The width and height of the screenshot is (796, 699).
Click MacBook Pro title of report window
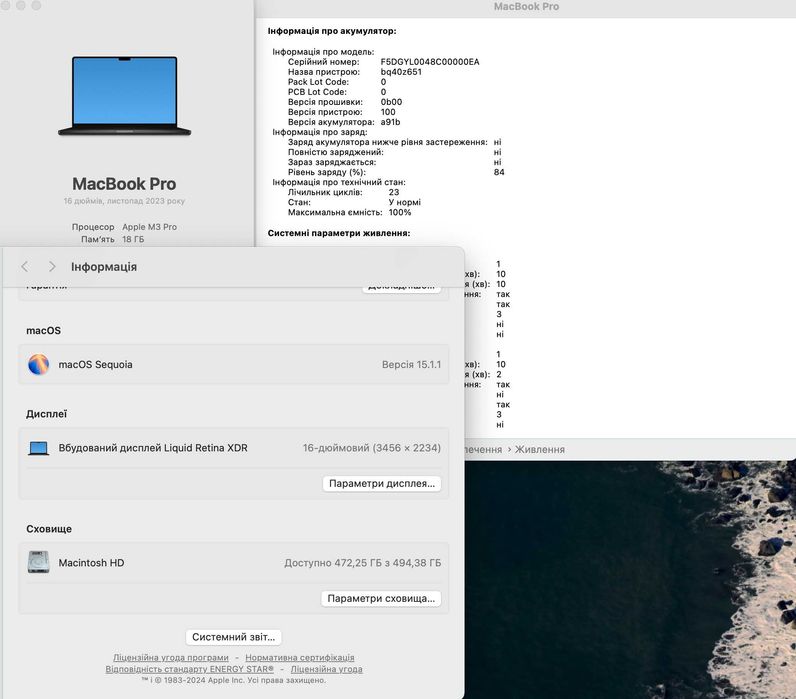click(526, 7)
